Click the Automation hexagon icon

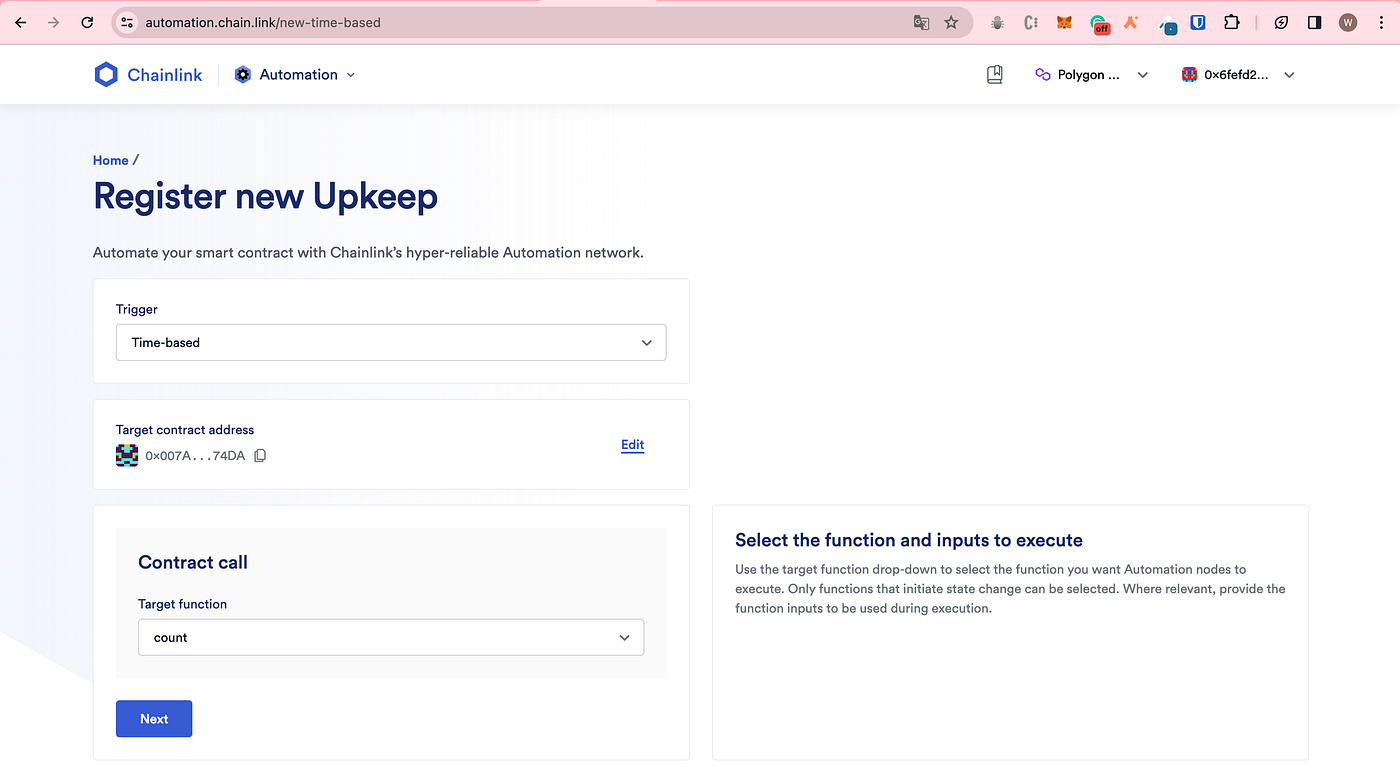coord(243,75)
